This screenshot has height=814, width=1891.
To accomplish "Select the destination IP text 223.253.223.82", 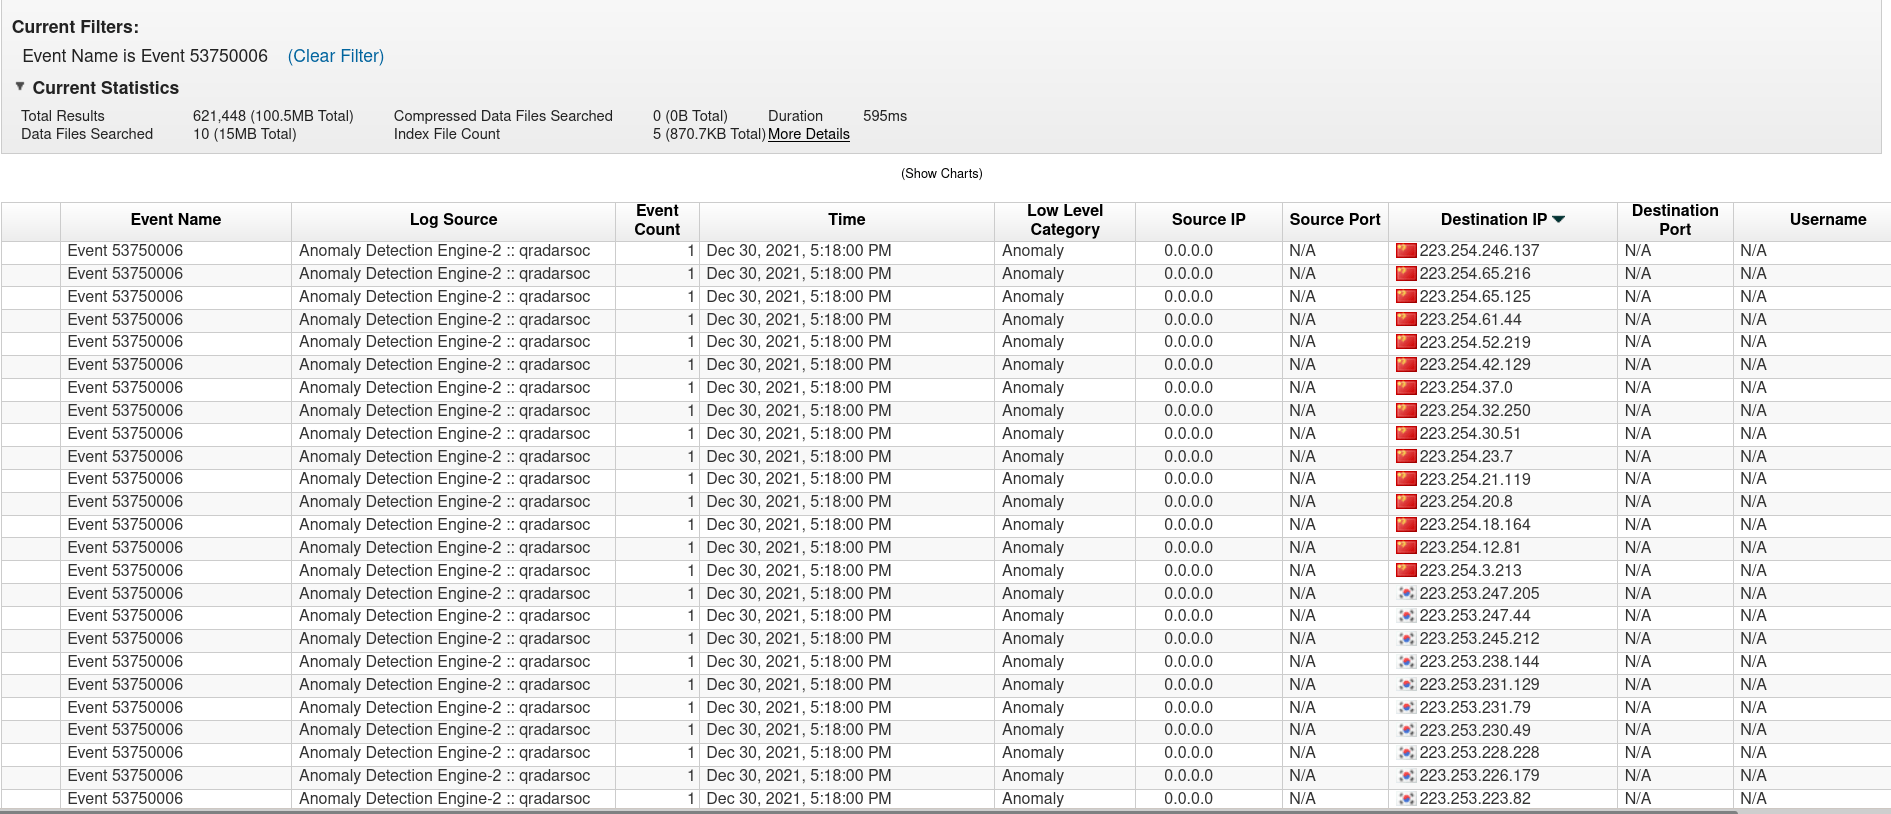I will (1475, 799).
